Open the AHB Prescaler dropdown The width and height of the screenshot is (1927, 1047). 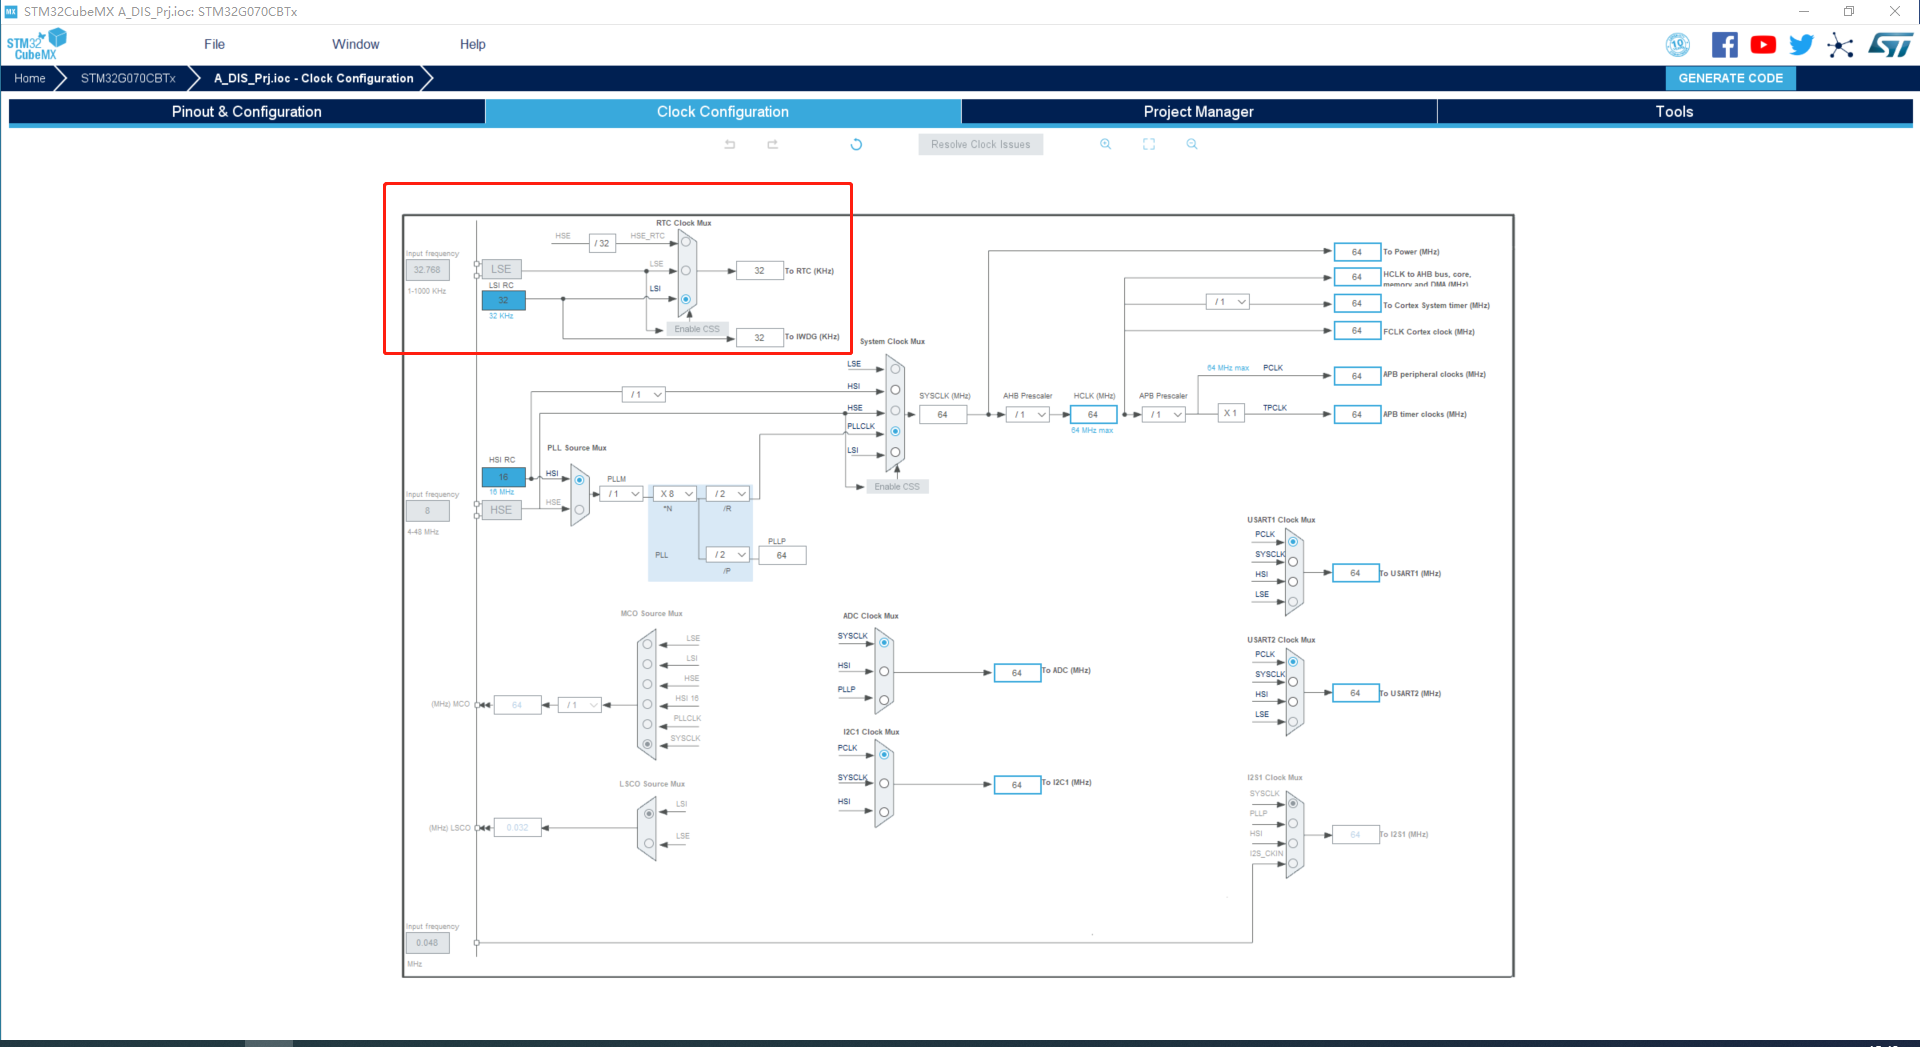point(1027,414)
